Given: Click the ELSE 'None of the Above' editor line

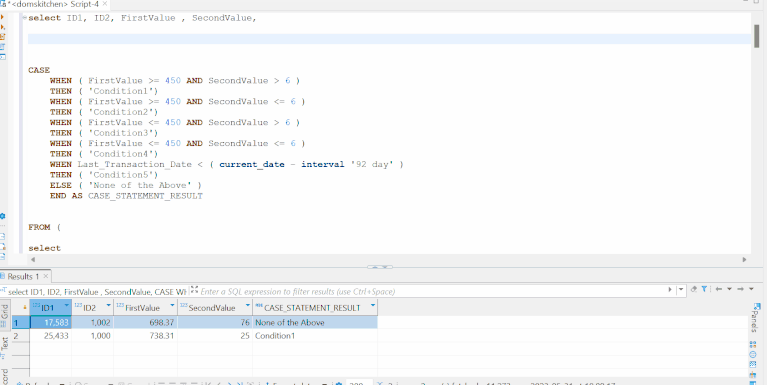Looking at the screenshot, I should (x=126, y=185).
